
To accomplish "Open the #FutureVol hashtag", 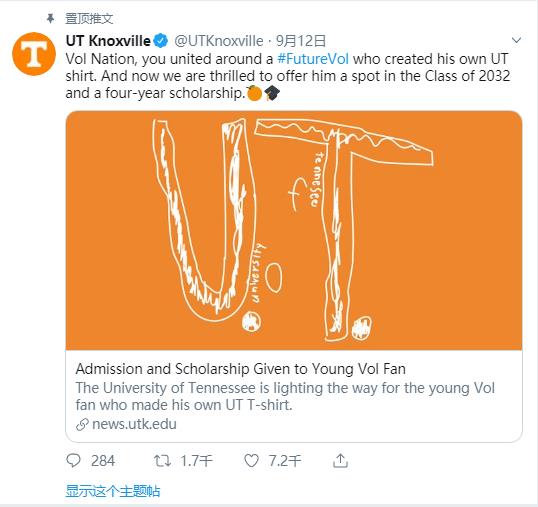I will click(x=313, y=59).
